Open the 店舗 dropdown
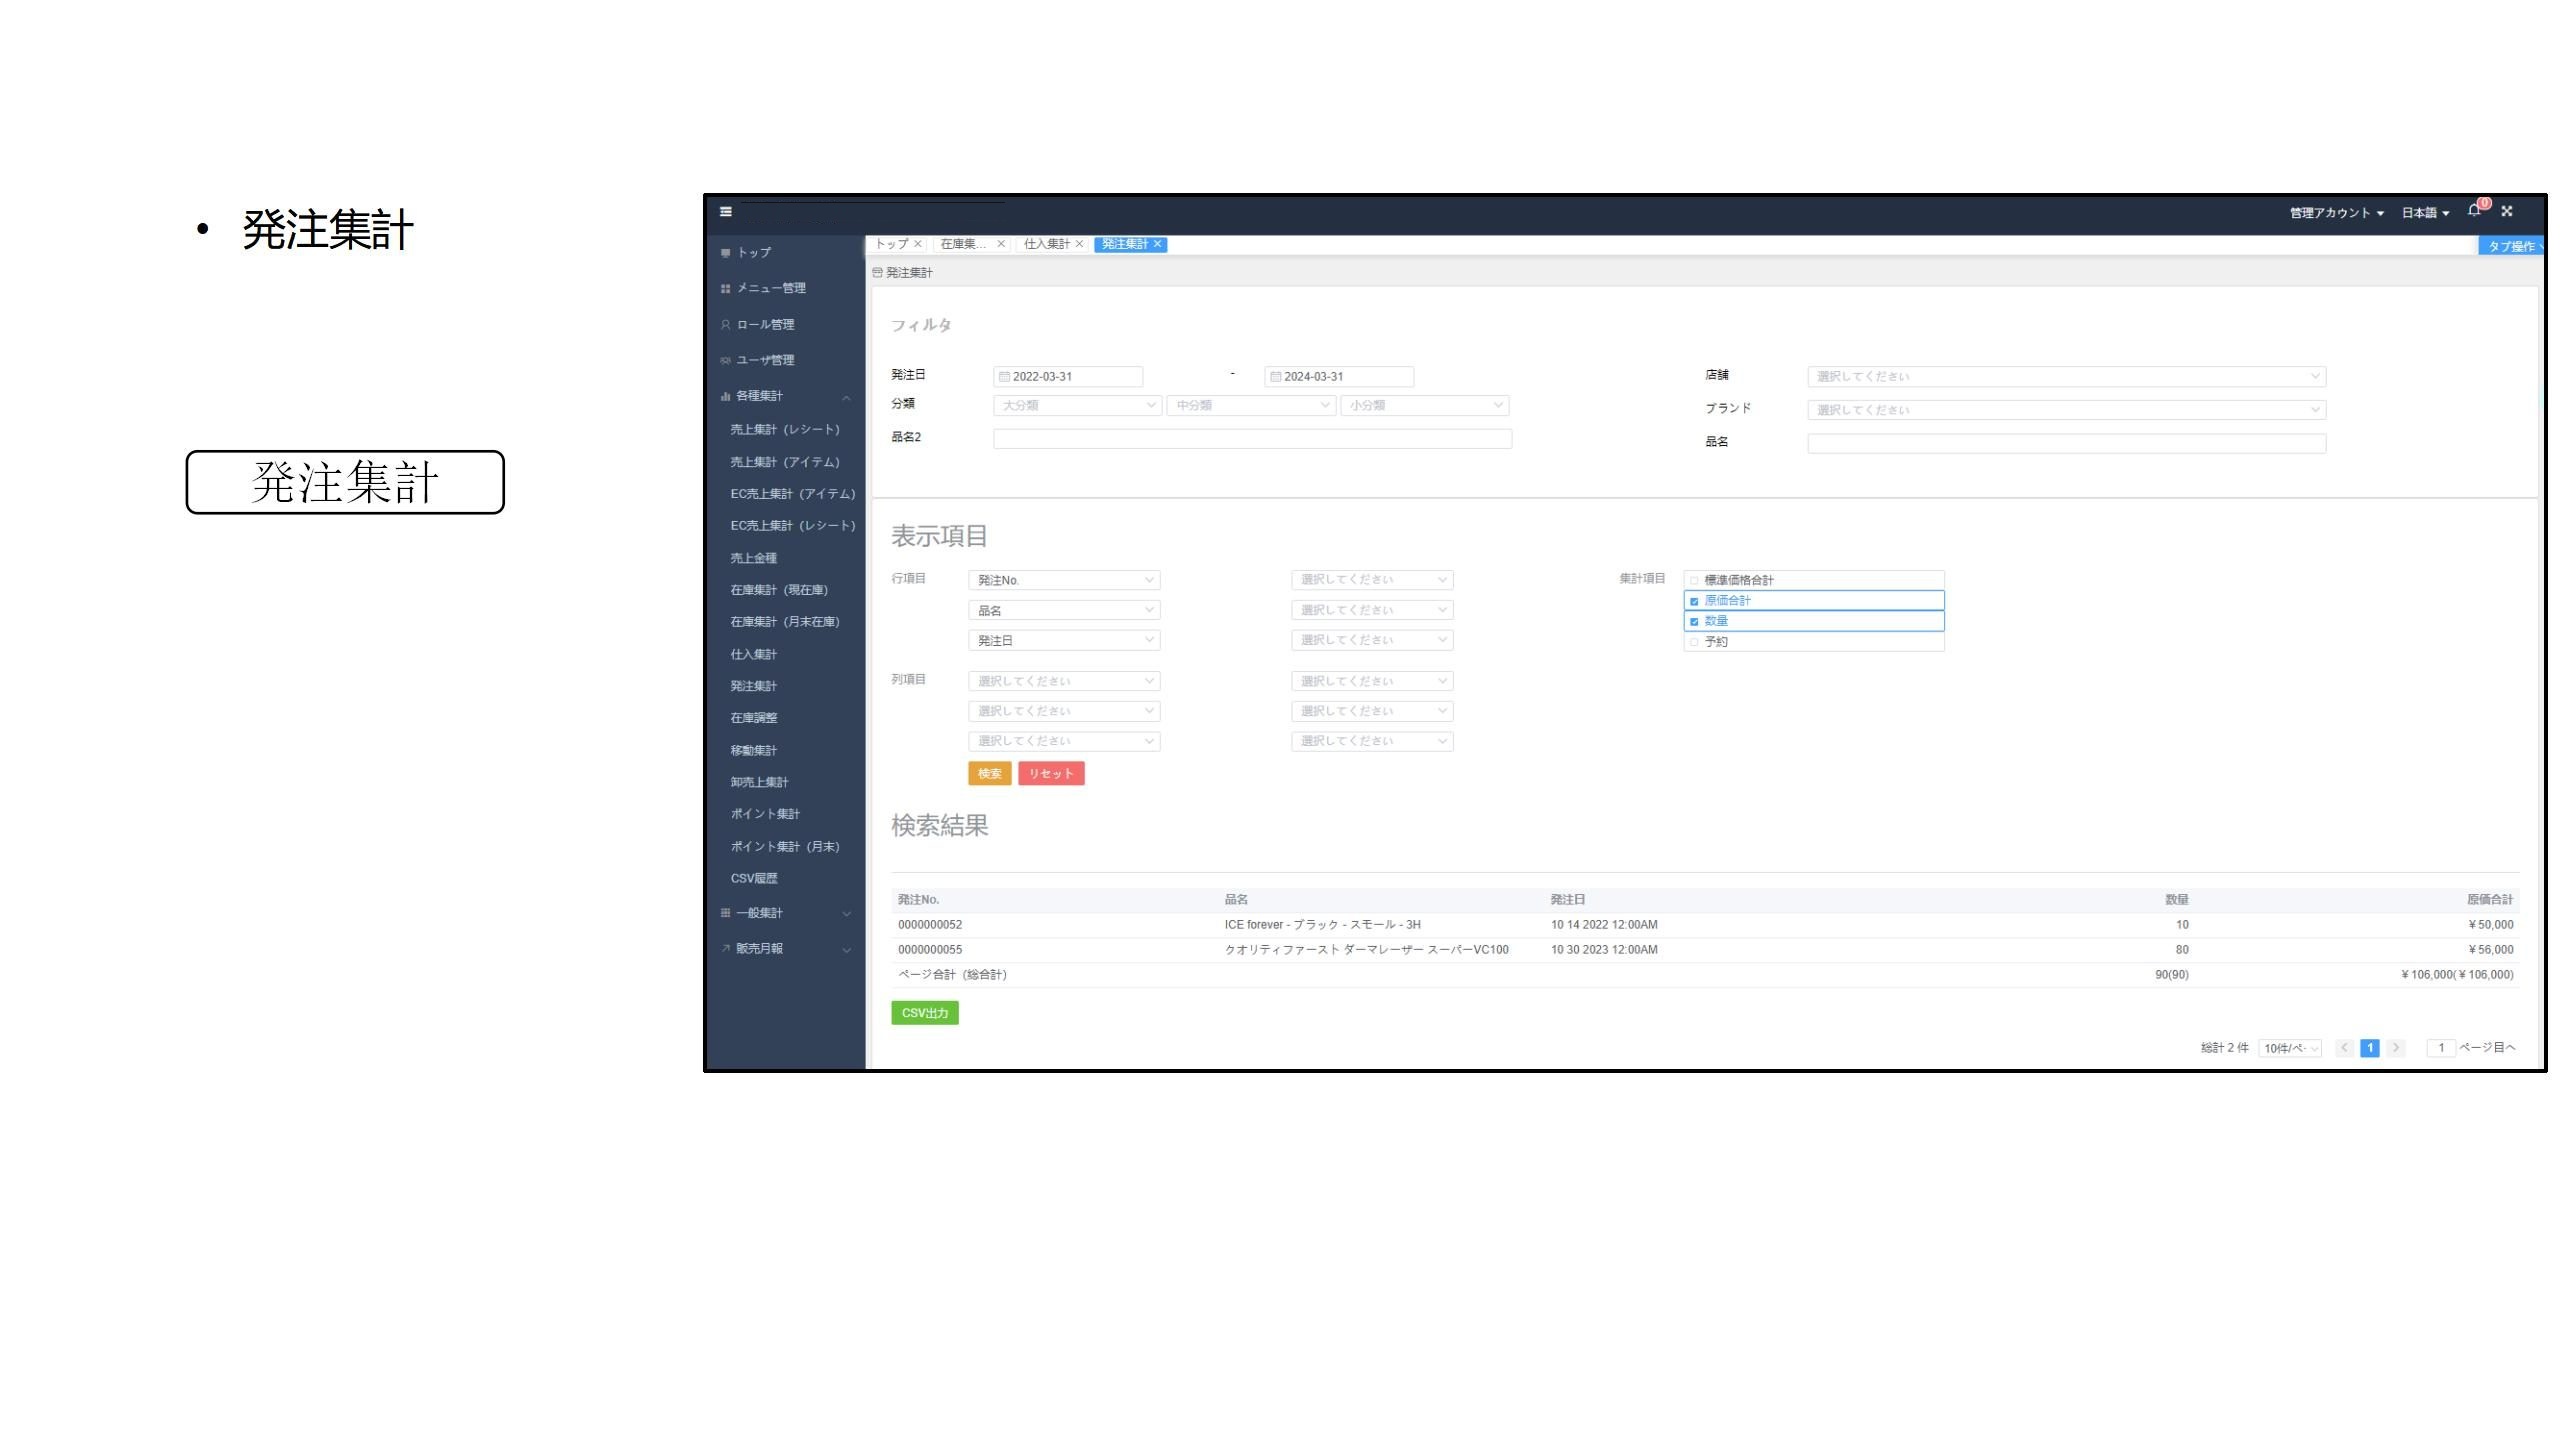 tap(2065, 377)
